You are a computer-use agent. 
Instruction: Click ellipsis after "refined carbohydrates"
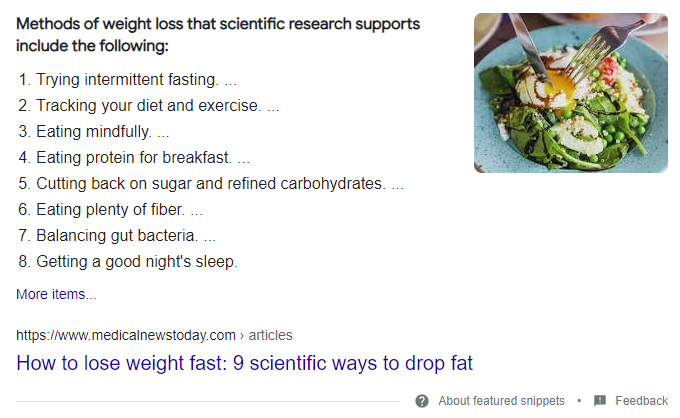point(398,183)
